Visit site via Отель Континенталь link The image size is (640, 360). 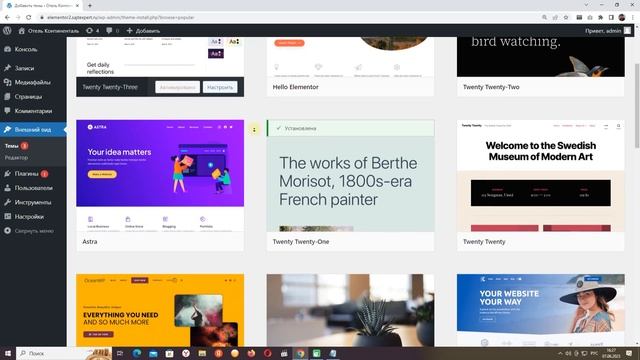(x=49, y=31)
